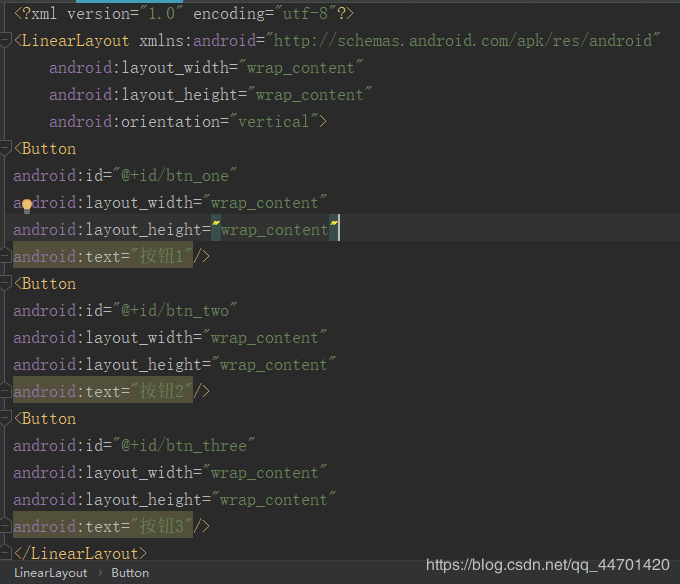
Task: Collapse the first Button tag fold marker
Action: click(5, 149)
